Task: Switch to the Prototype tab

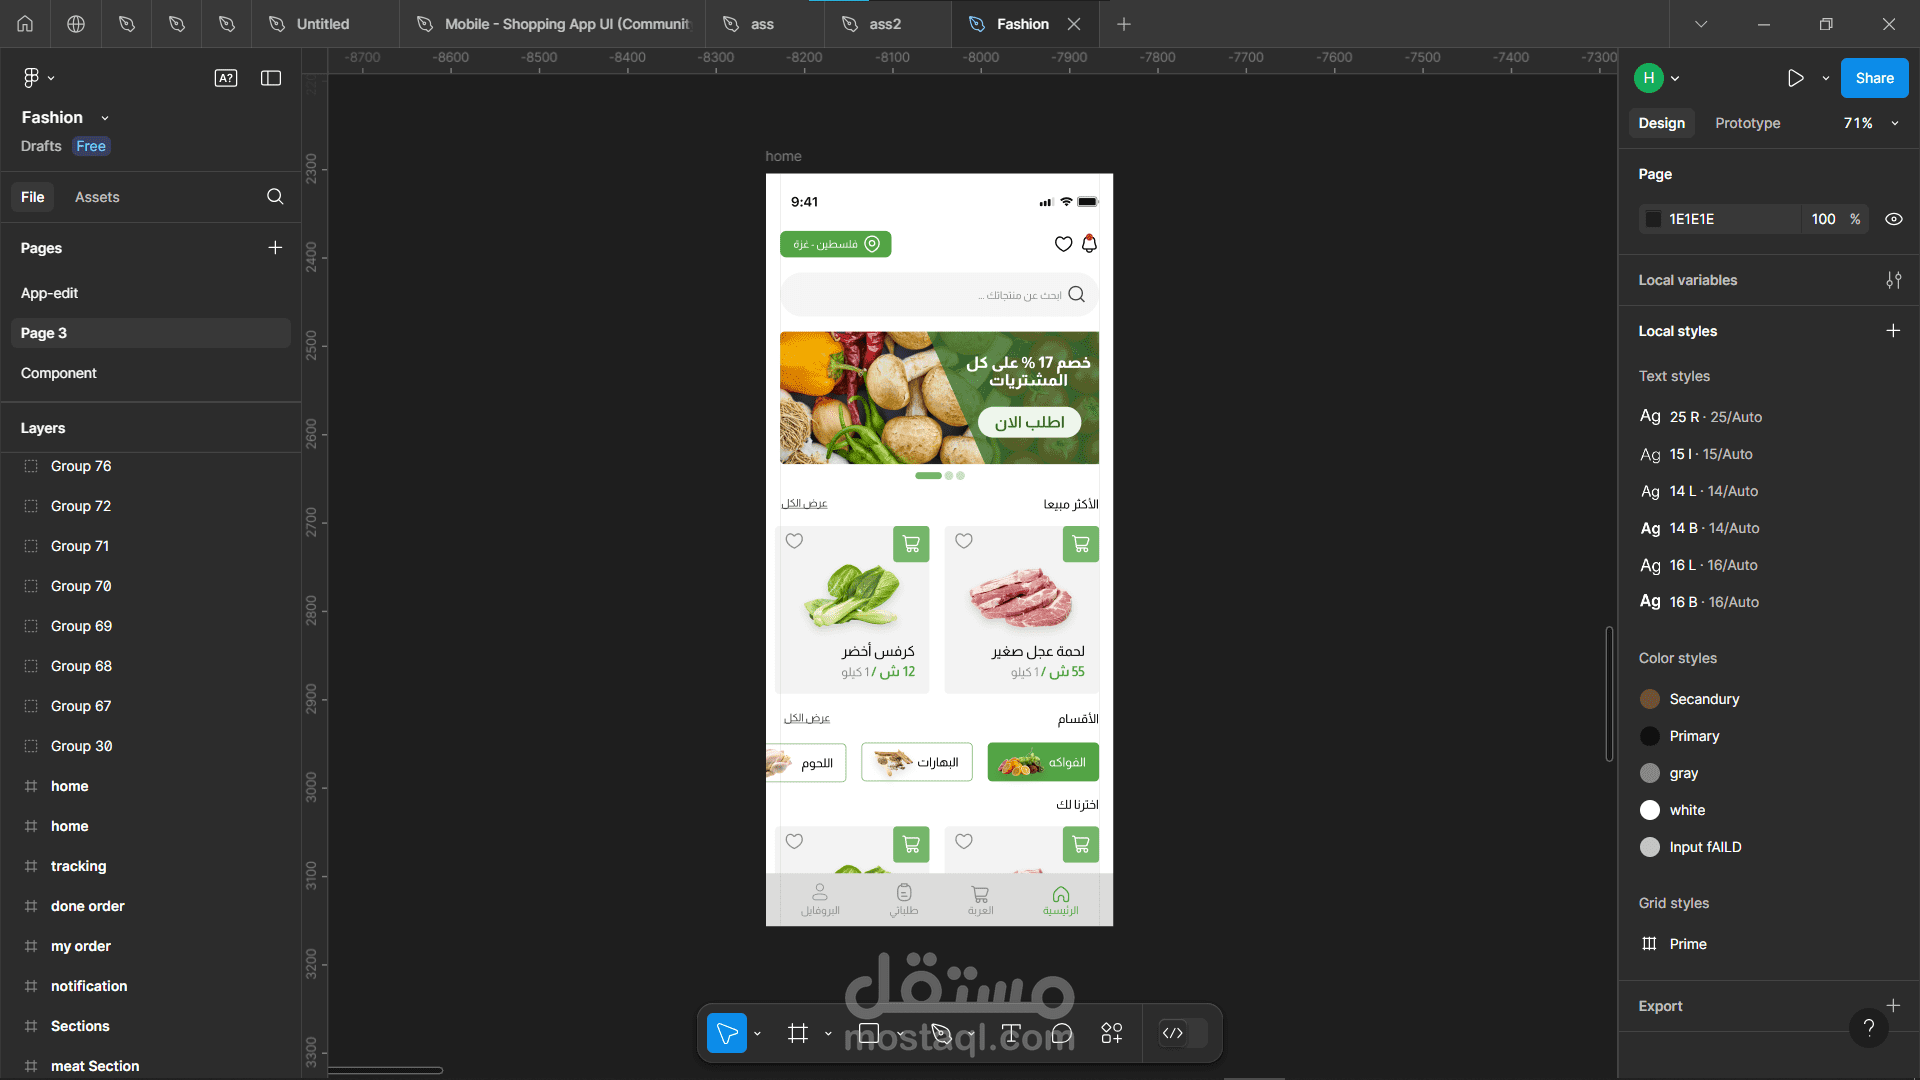Action: 1747,123
